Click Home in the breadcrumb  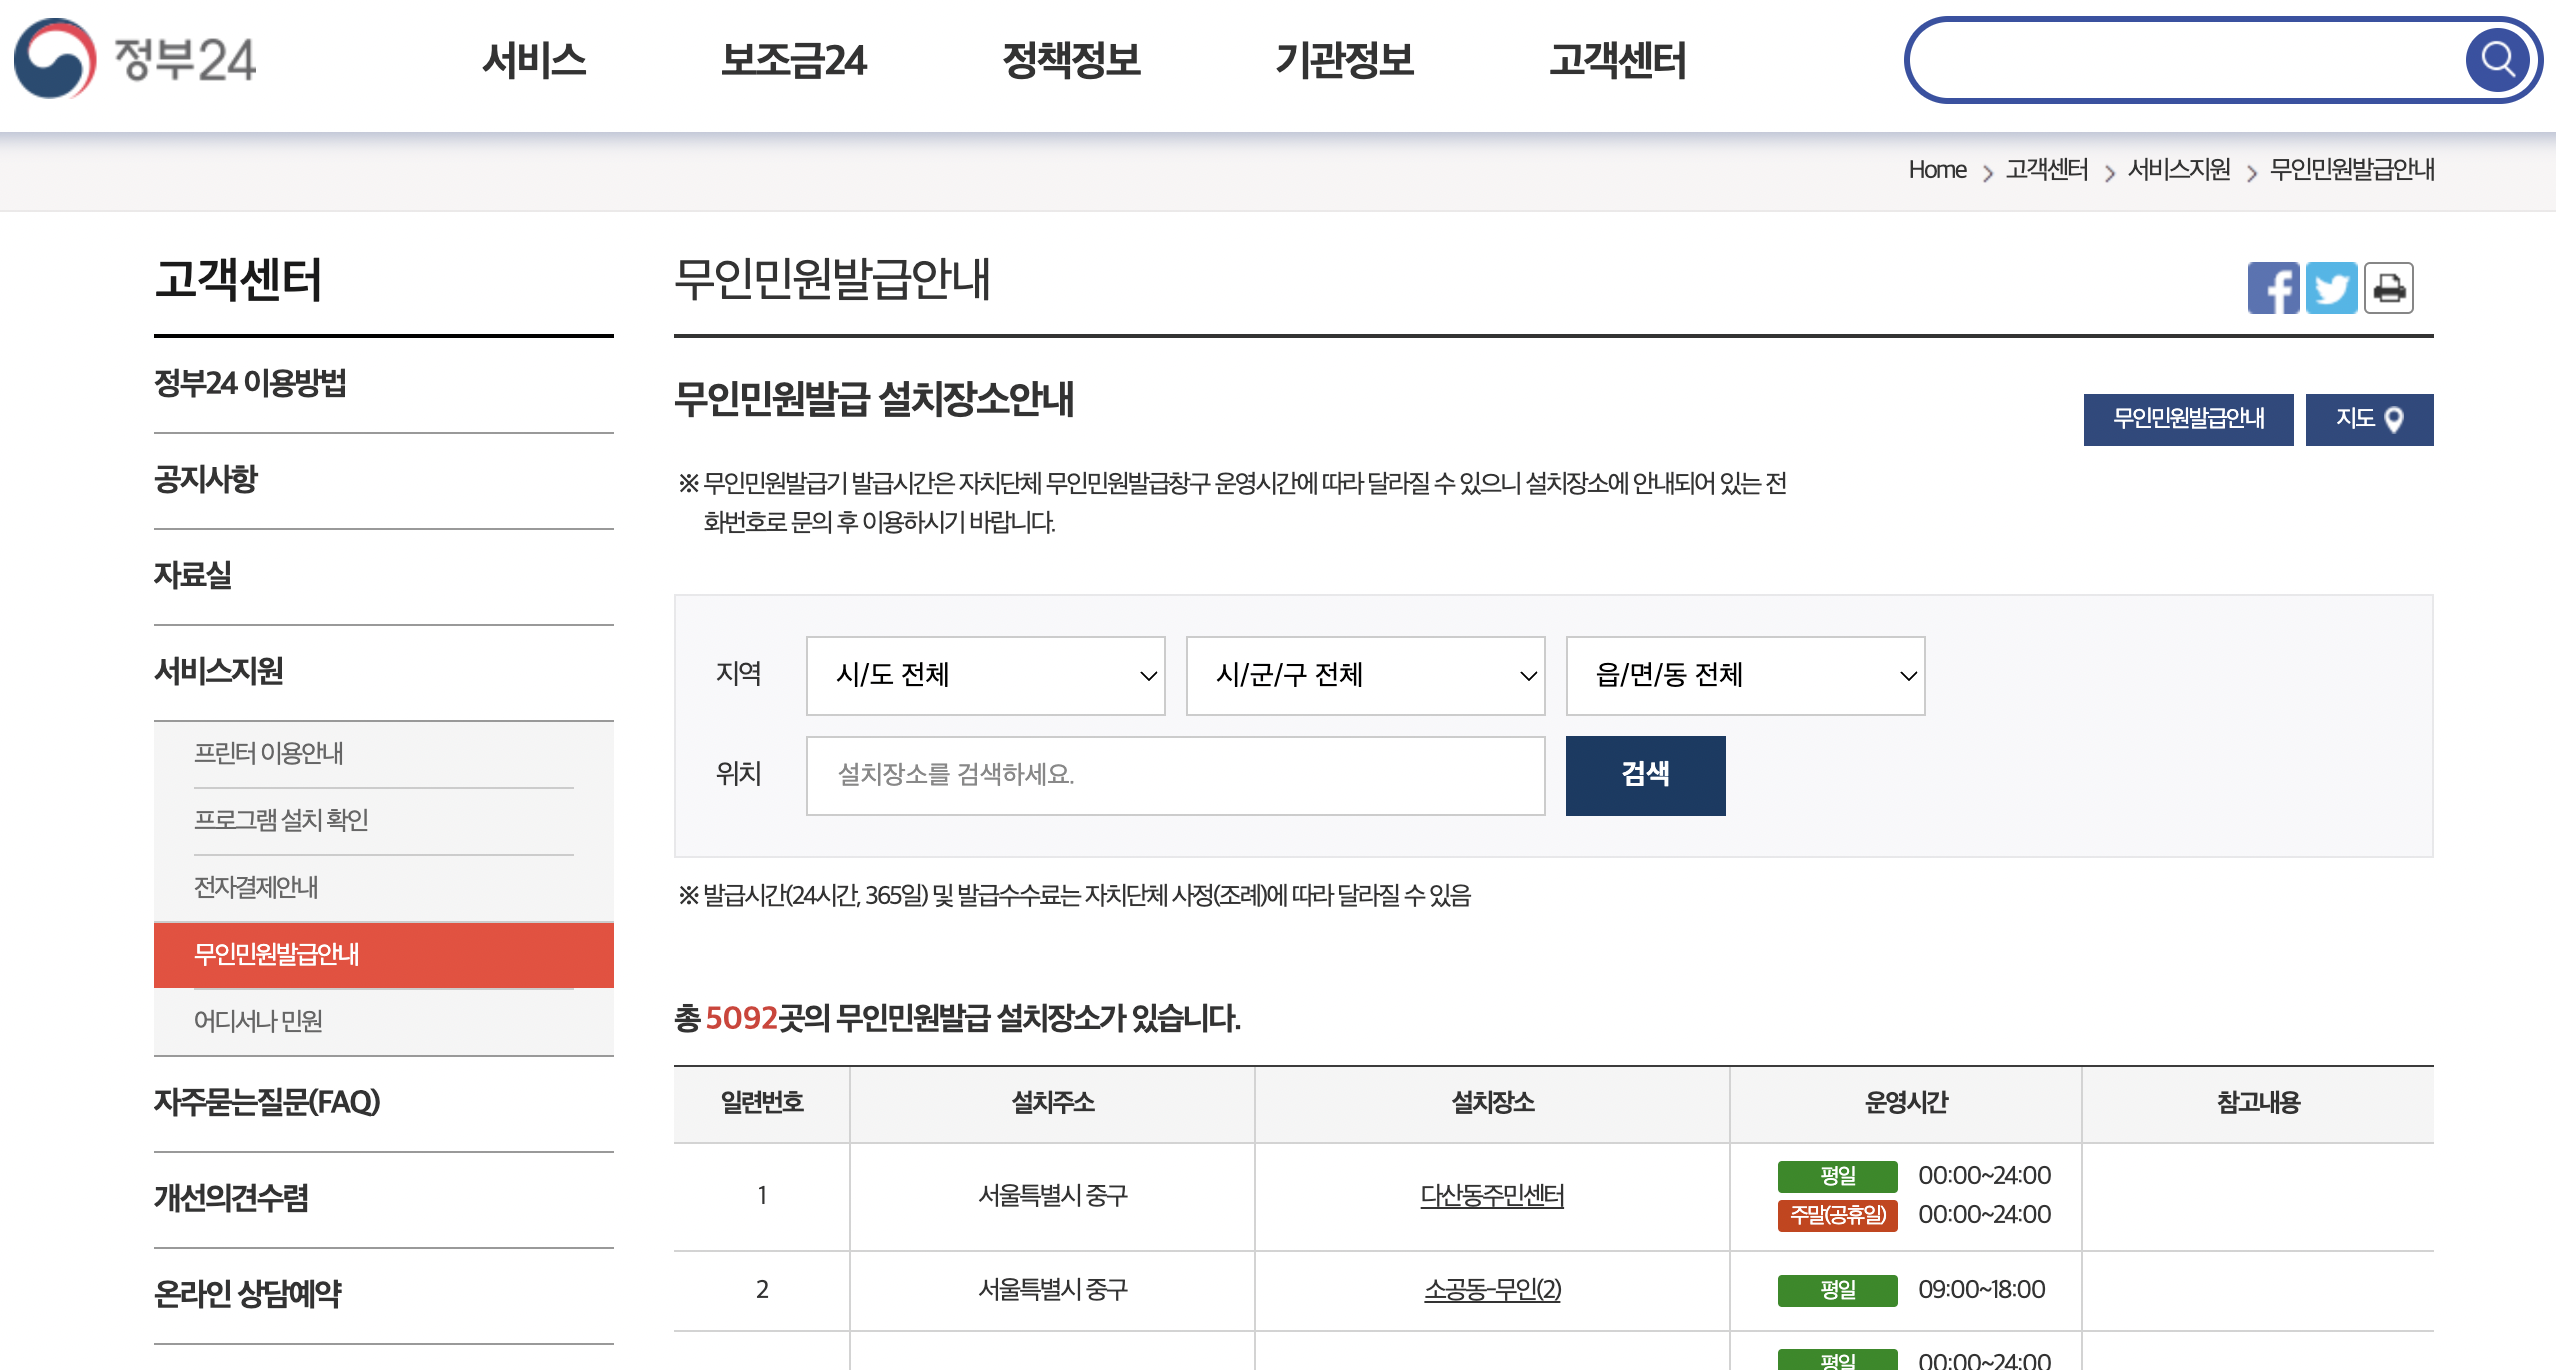coord(1936,170)
